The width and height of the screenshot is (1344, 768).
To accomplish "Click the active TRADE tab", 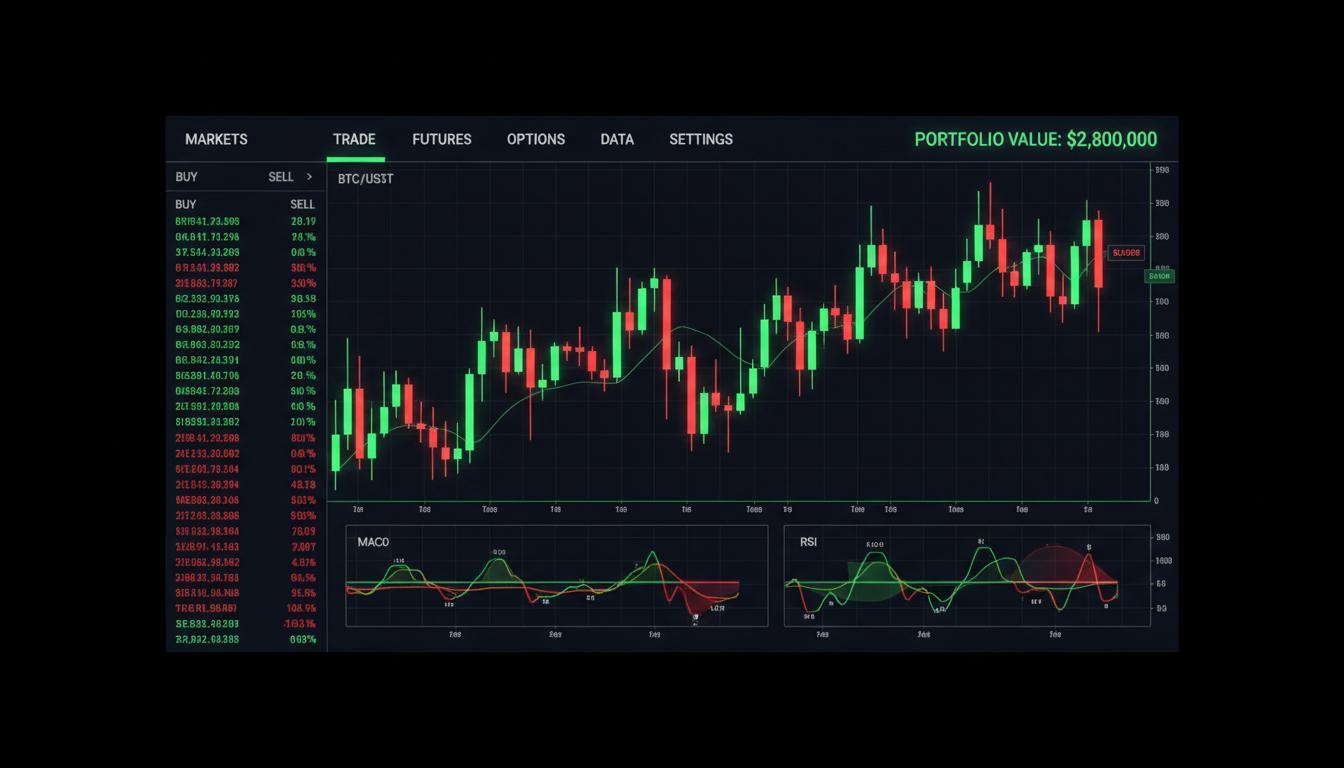I will (x=354, y=139).
